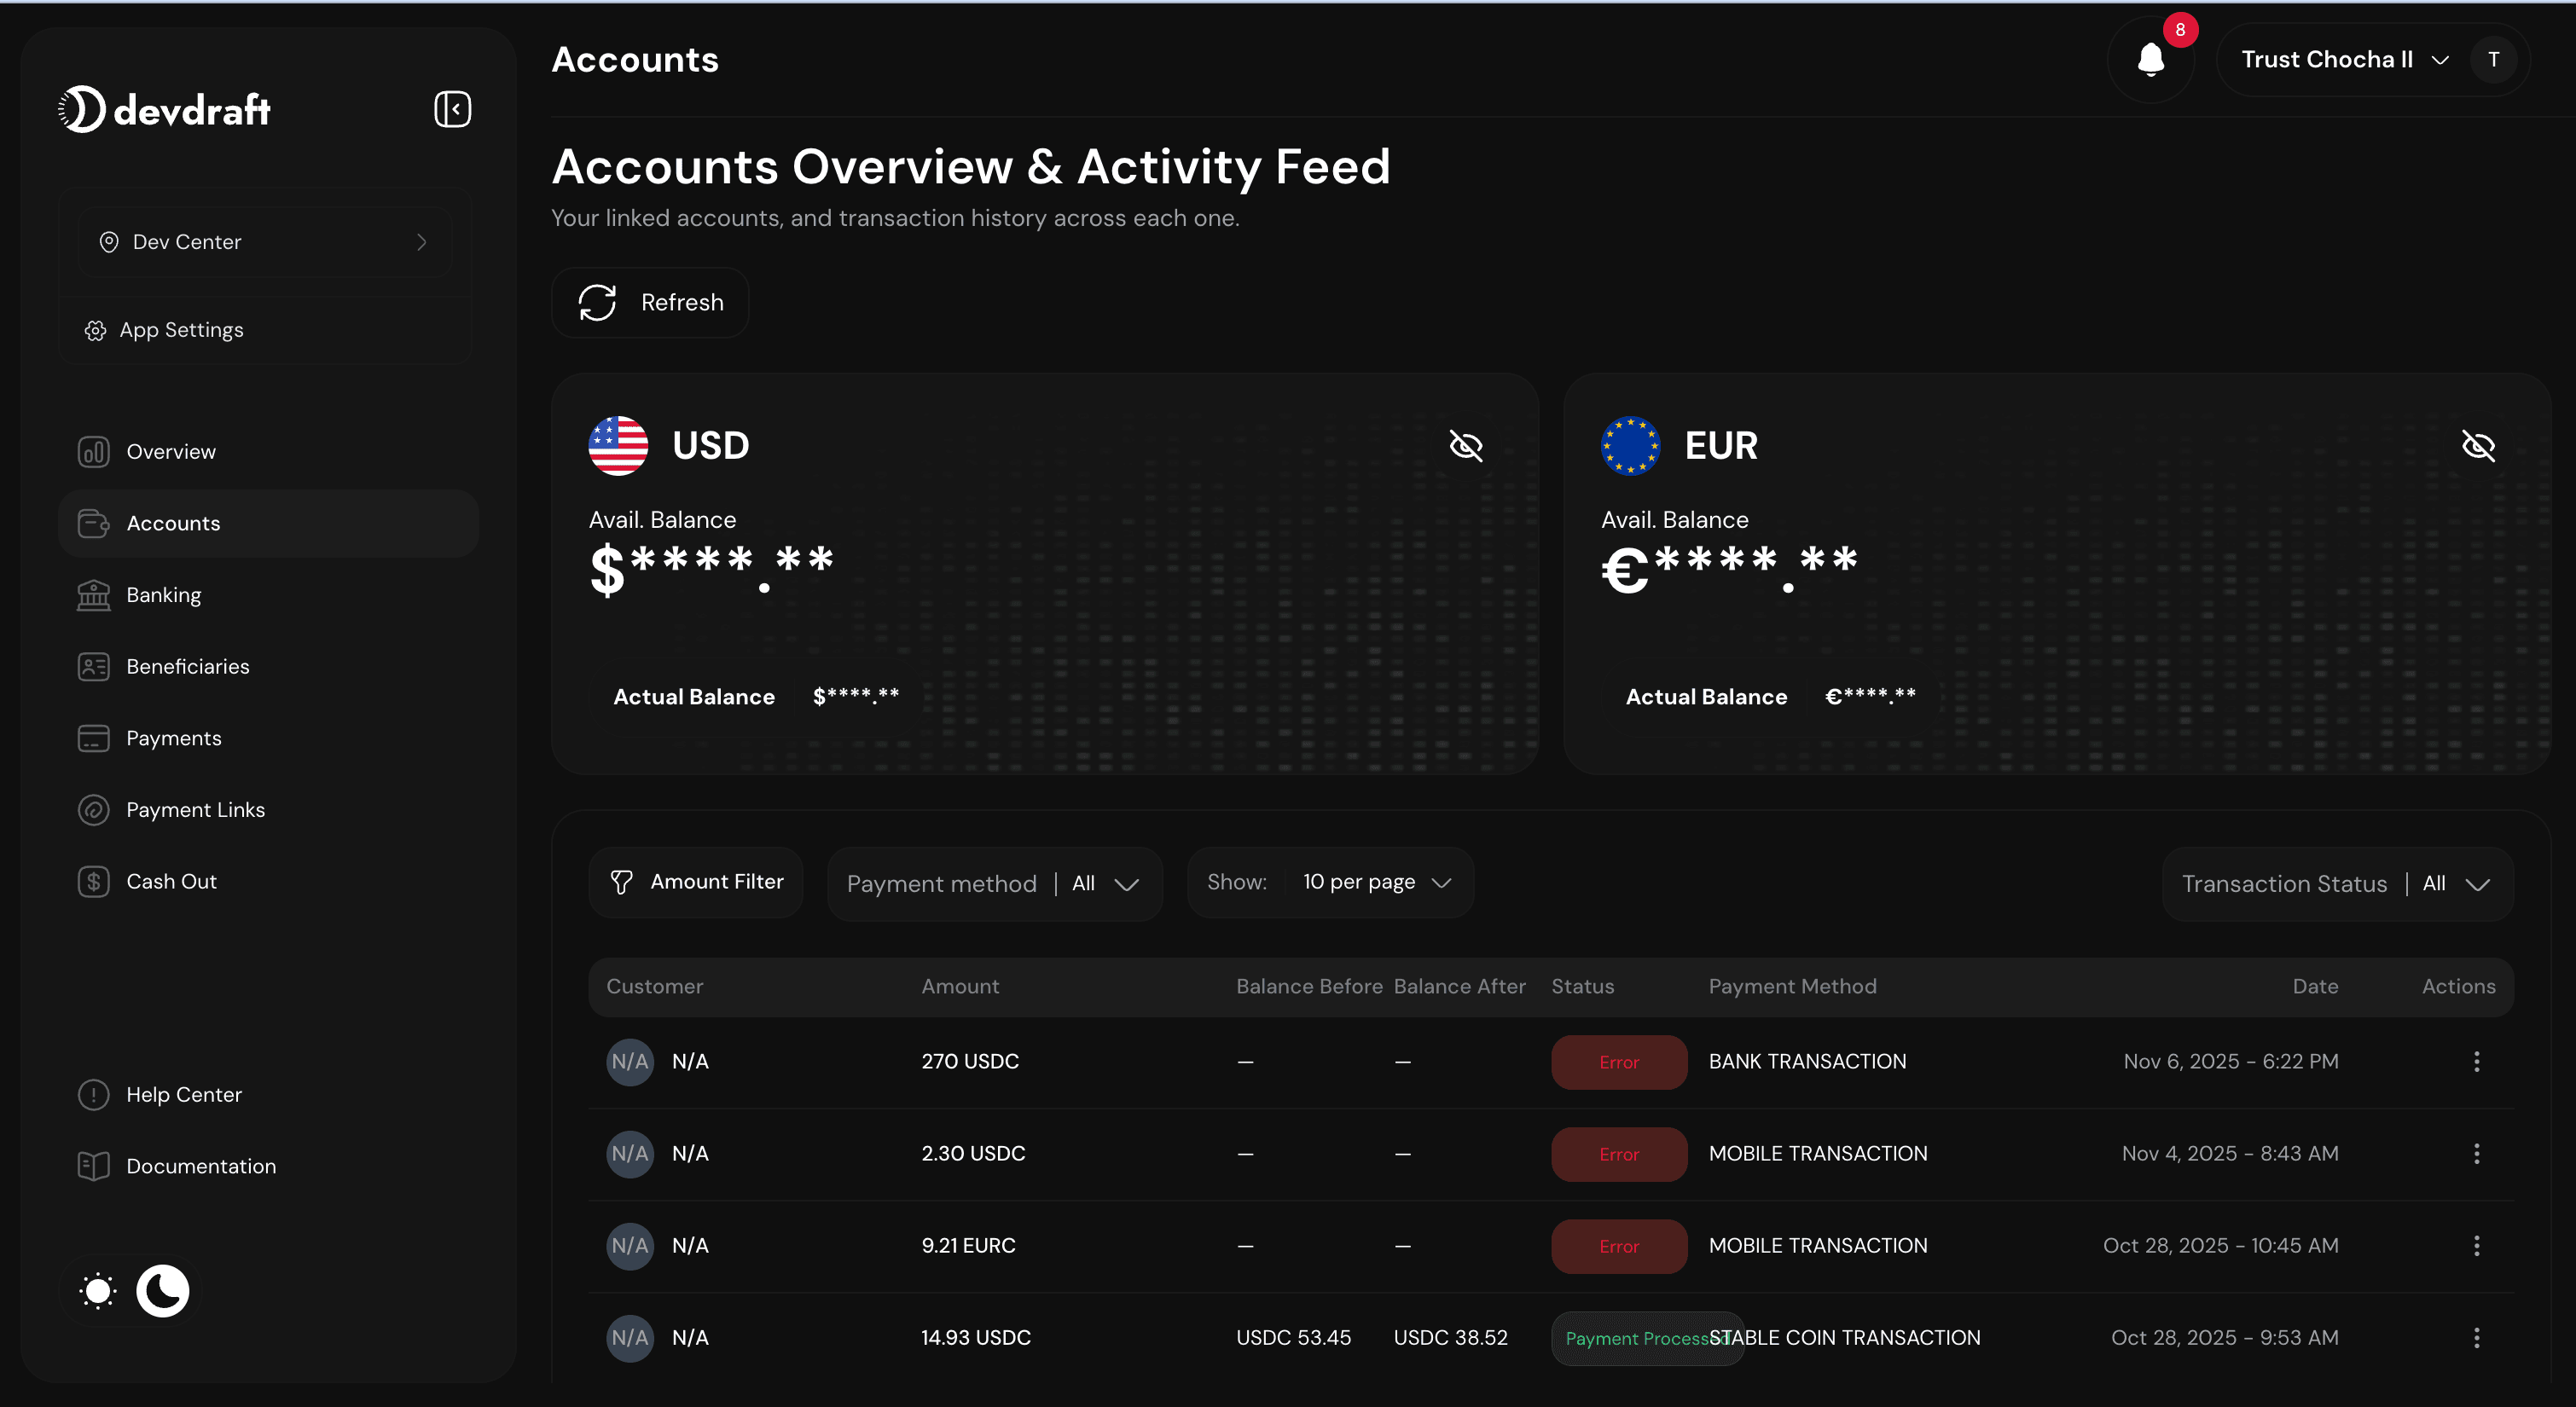Image resolution: width=2576 pixels, height=1407 pixels.
Task: Open the Amount Filter
Action: [x=695, y=881]
